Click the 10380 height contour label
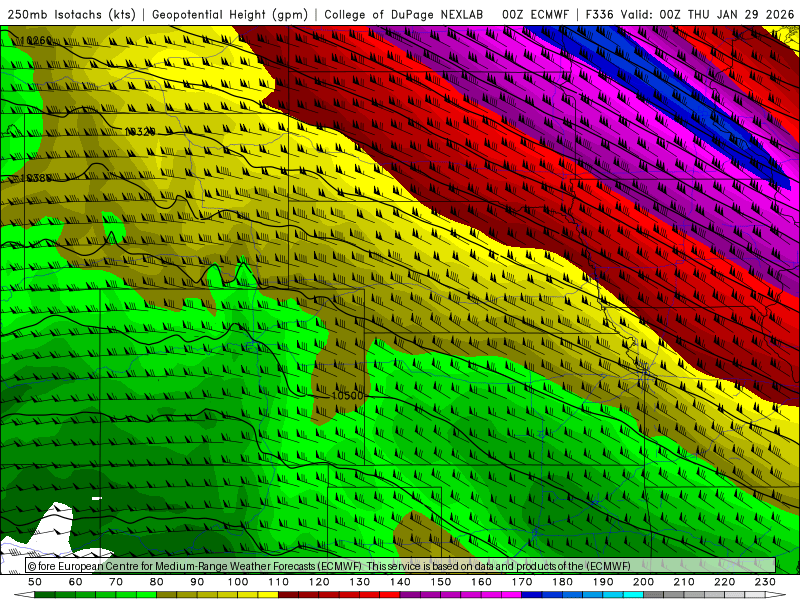Image resolution: width=800 pixels, height=600 pixels. pyautogui.click(x=35, y=178)
